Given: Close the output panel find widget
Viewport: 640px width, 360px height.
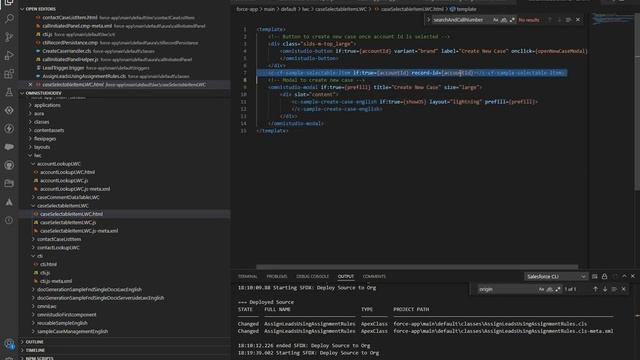Looking at the screenshot, I should coord(624,289).
